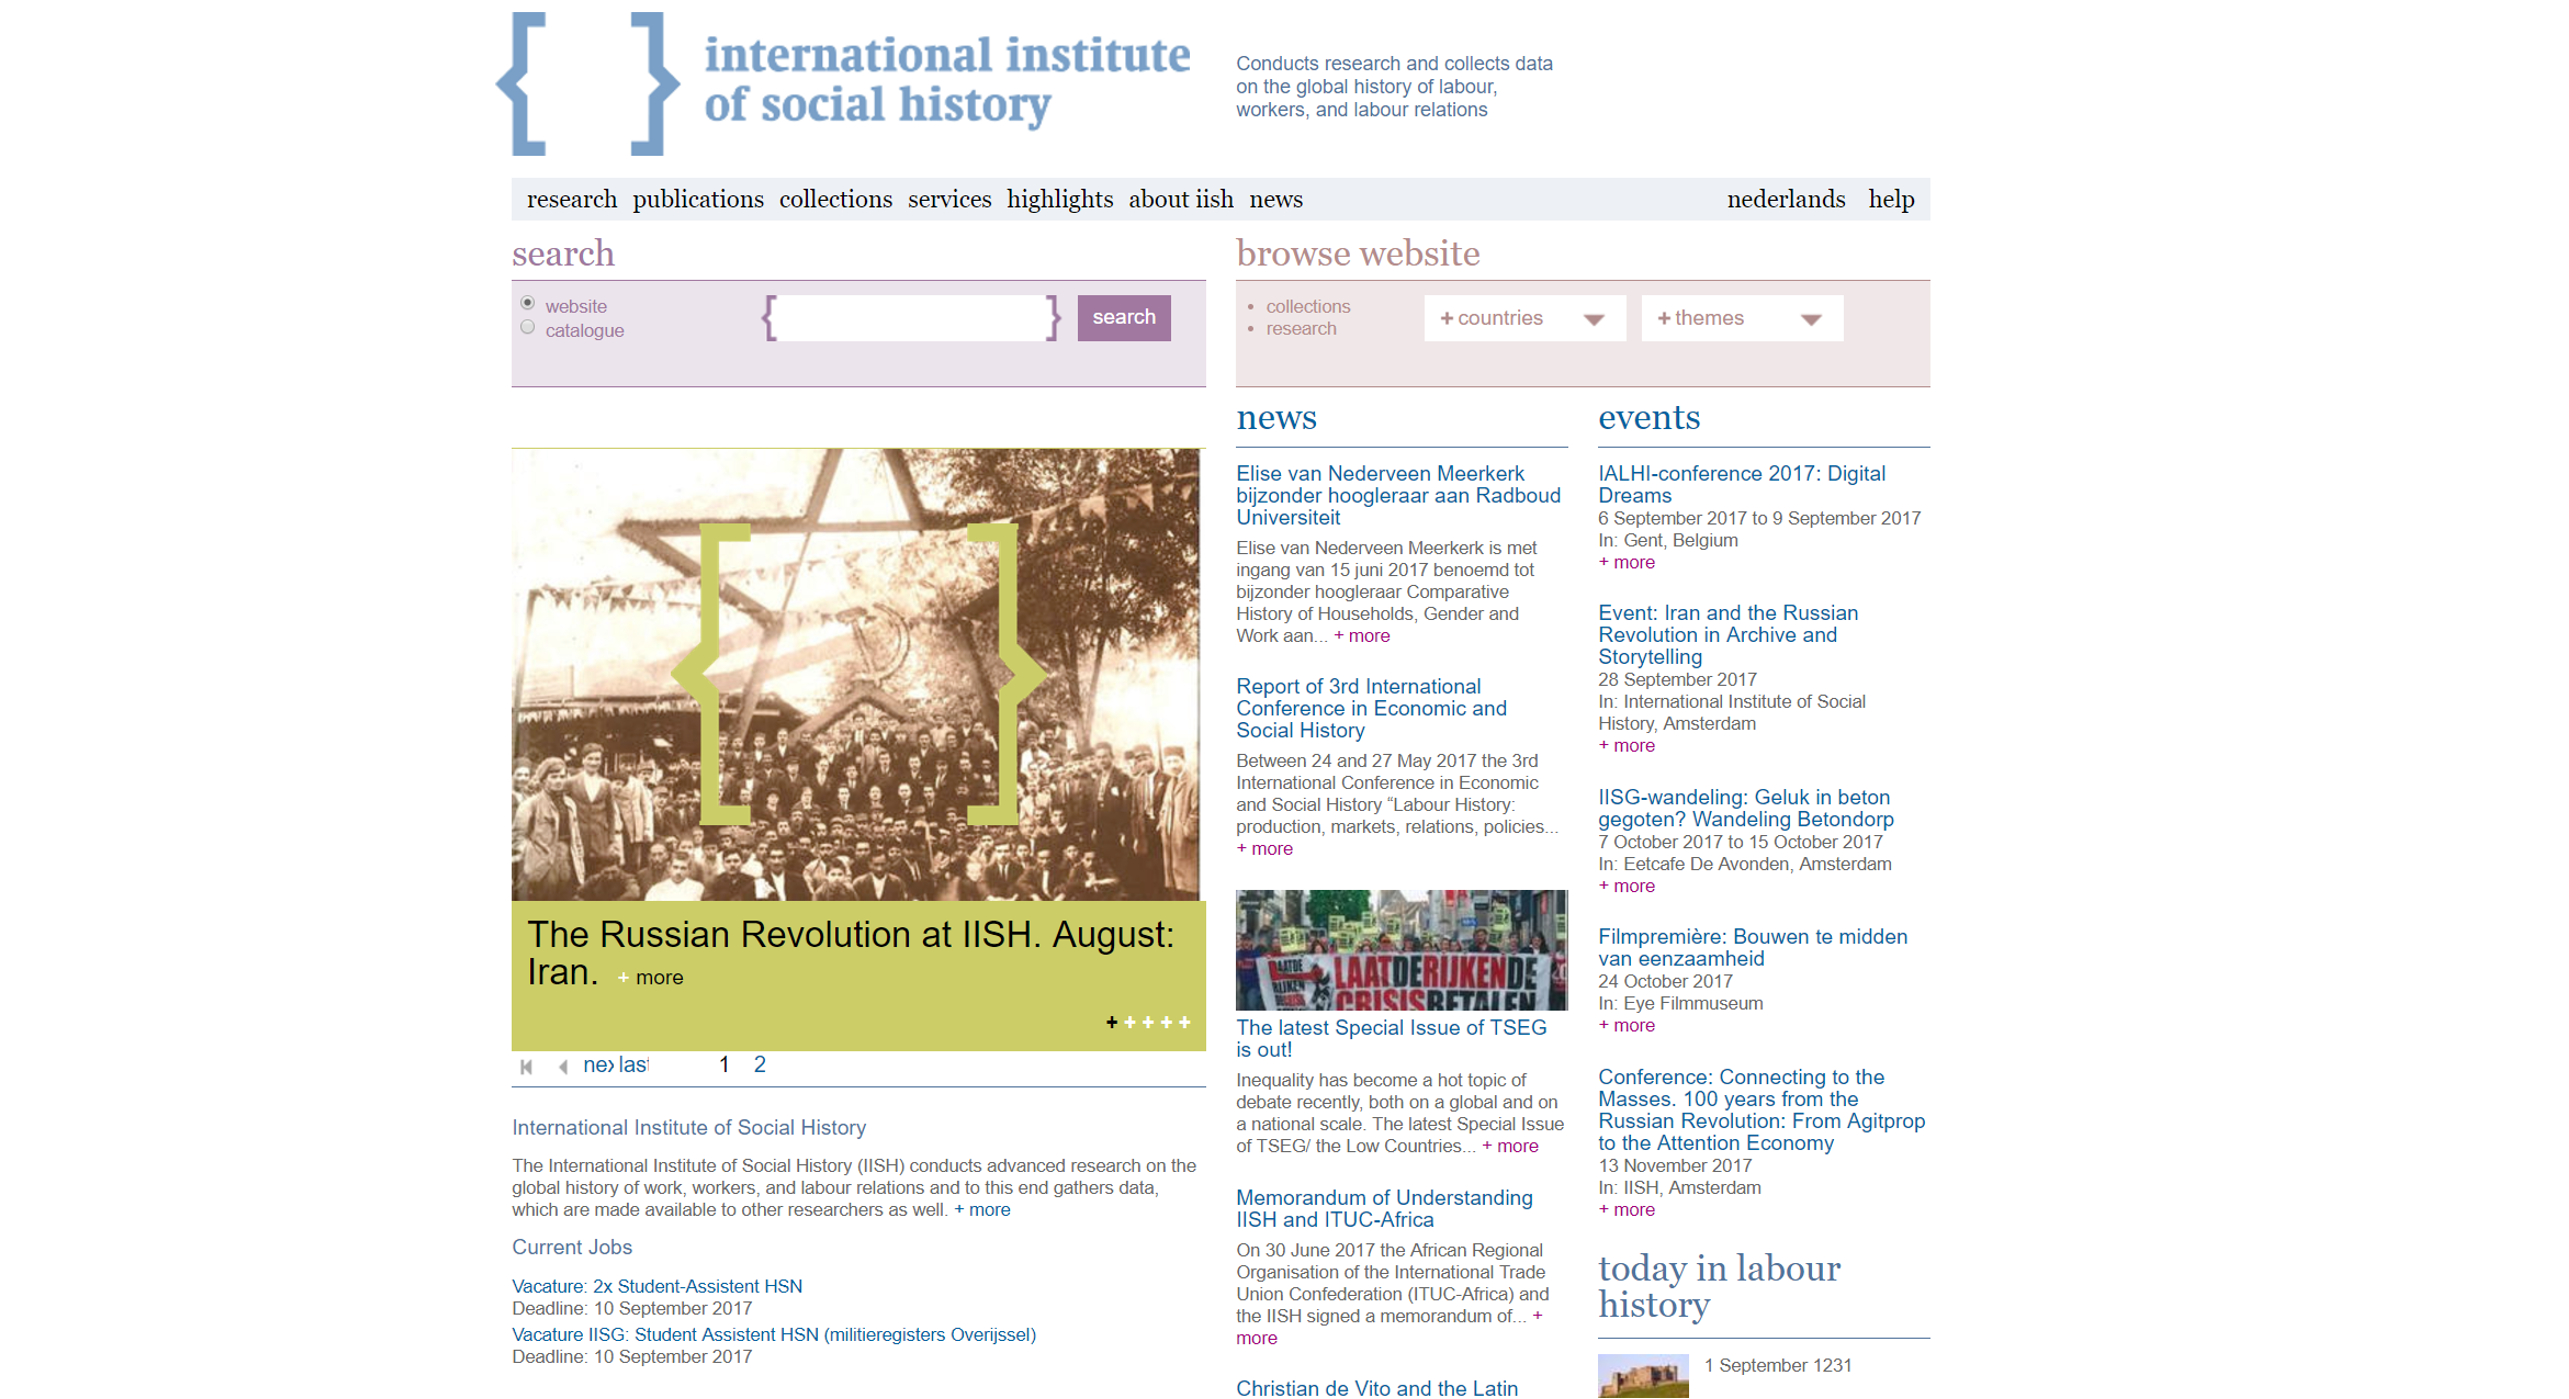Select the catalogue search radio button
The width and height of the screenshot is (2569, 1399).
click(528, 327)
